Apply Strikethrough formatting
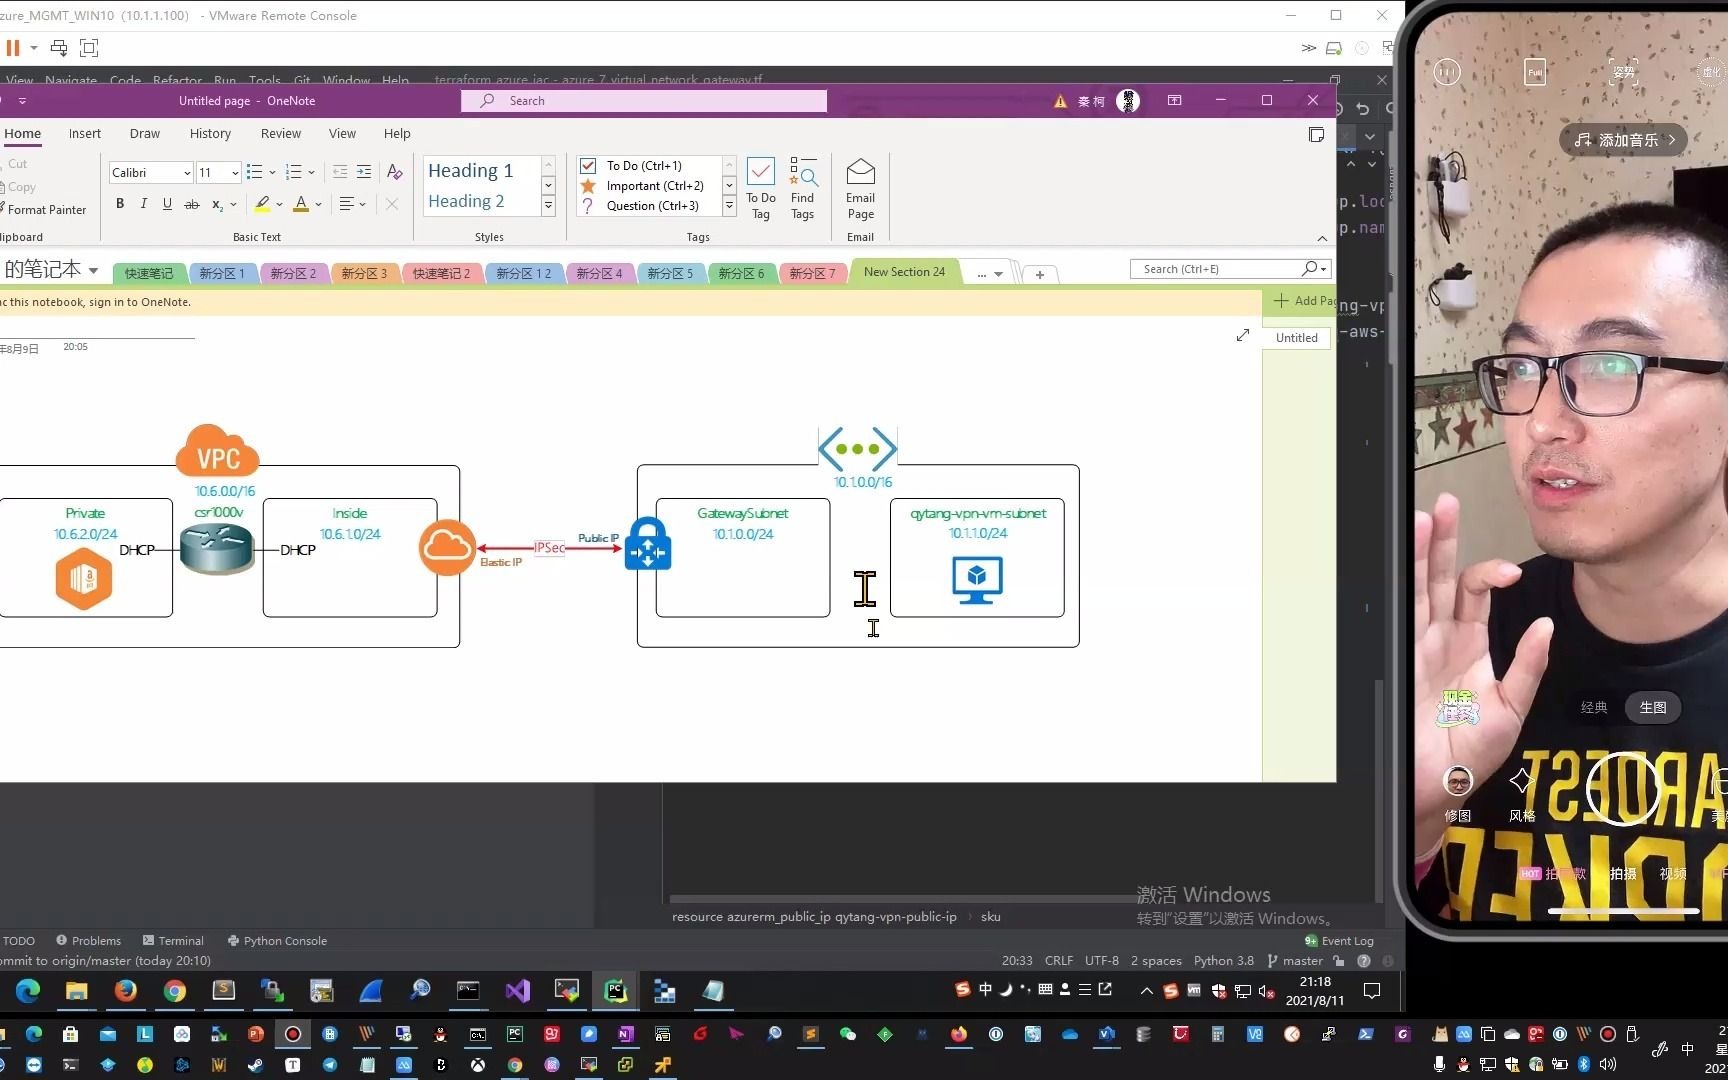 (192, 204)
